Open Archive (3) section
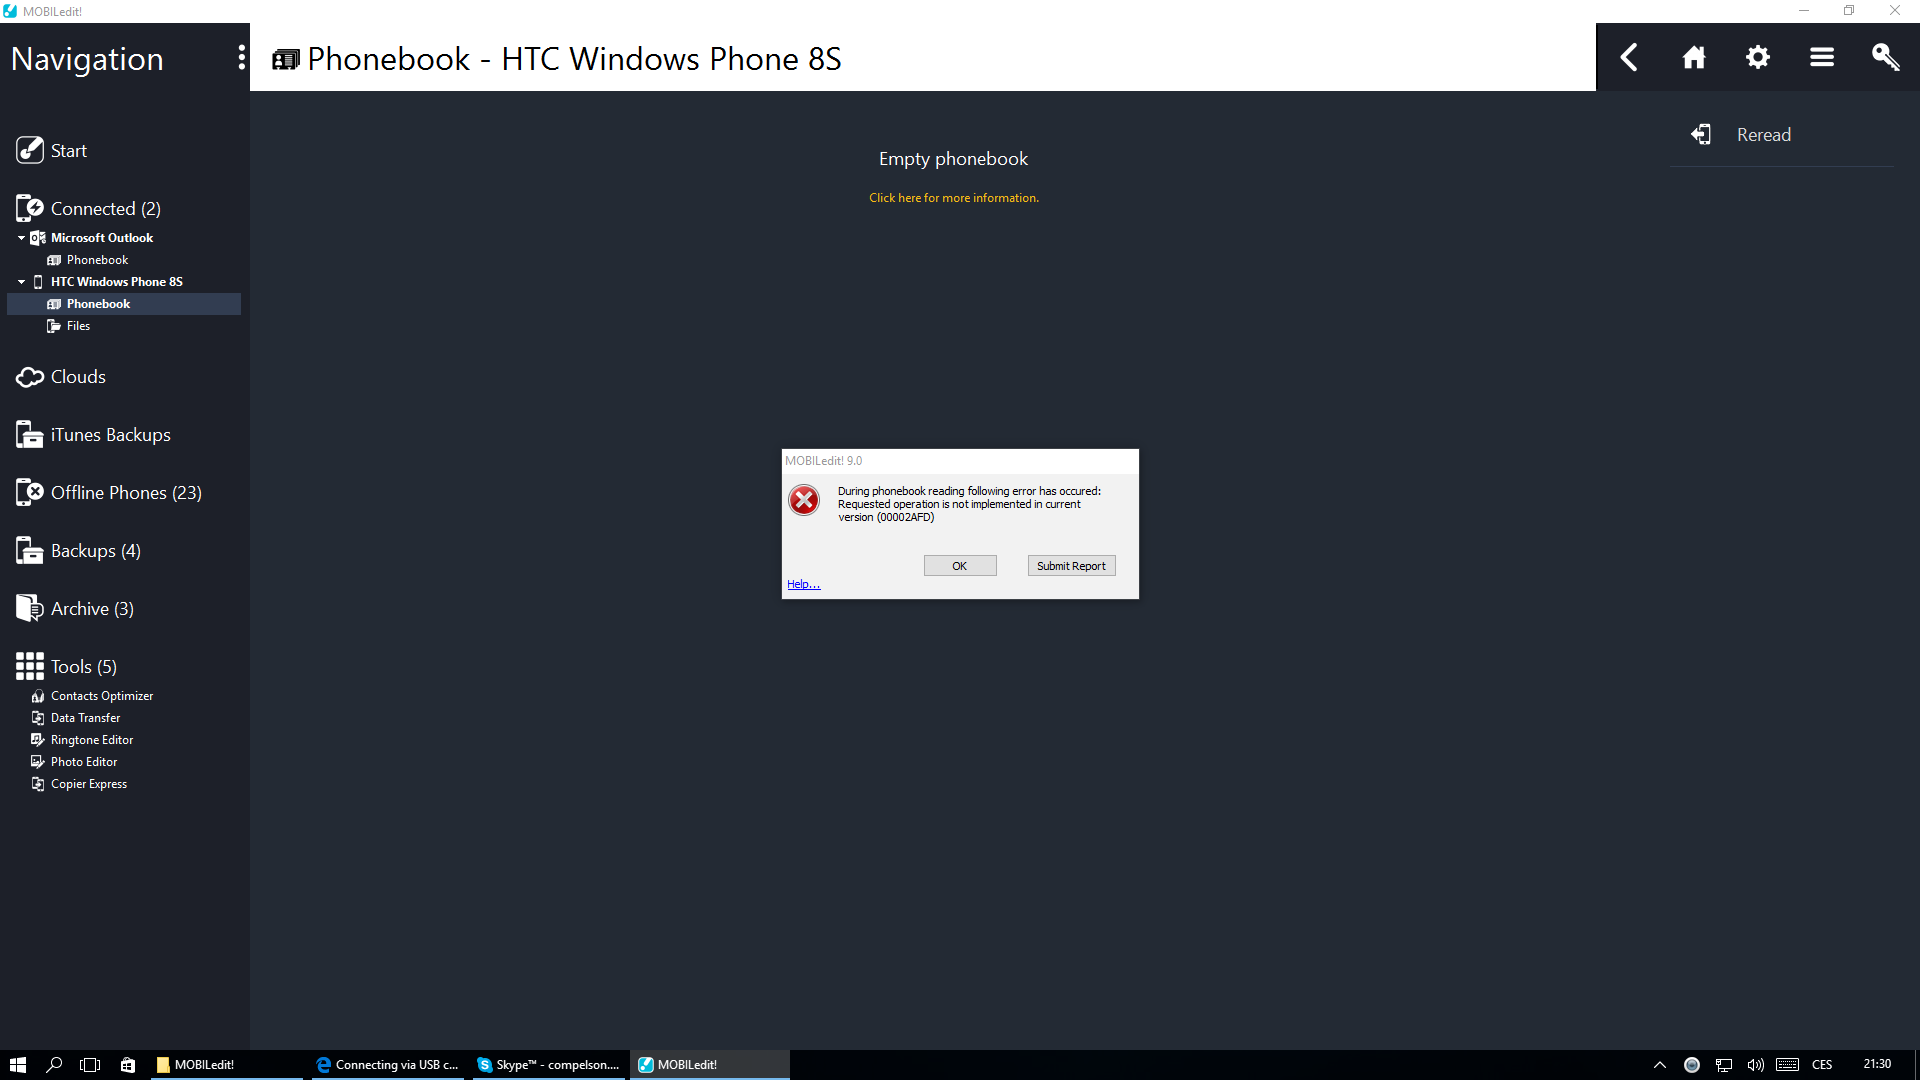Viewport: 1920px width, 1080px height. 92,609
